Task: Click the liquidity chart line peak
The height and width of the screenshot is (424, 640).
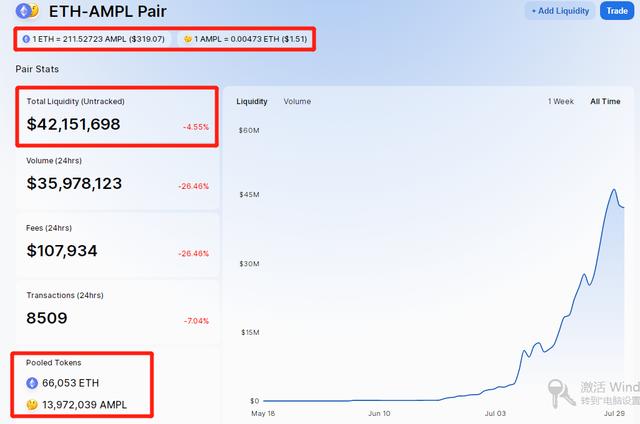Action: (613, 190)
